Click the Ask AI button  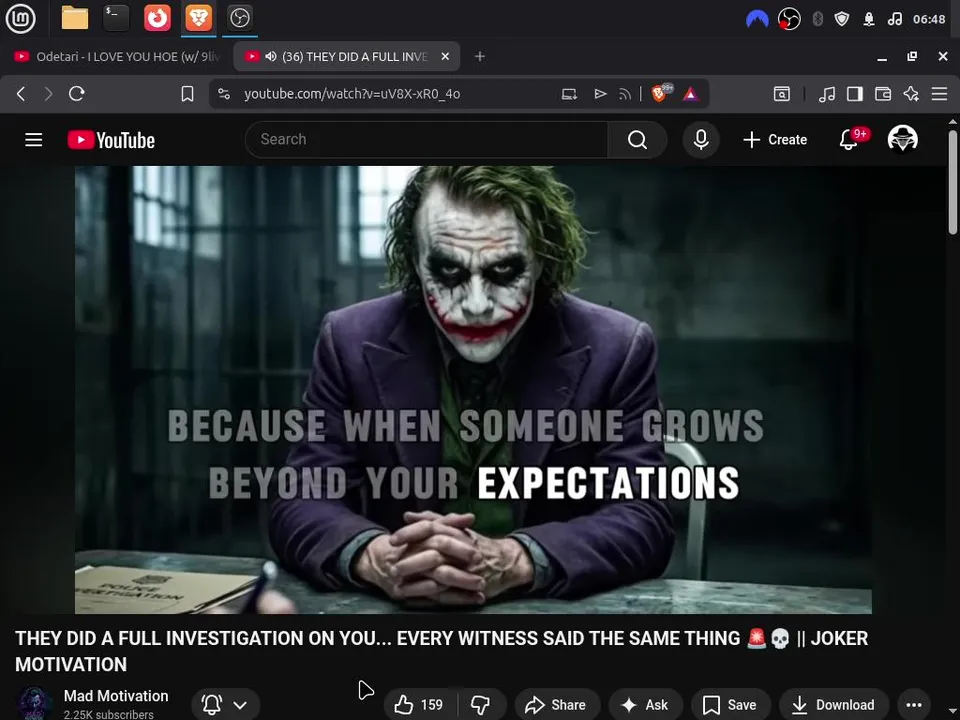(x=645, y=705)
